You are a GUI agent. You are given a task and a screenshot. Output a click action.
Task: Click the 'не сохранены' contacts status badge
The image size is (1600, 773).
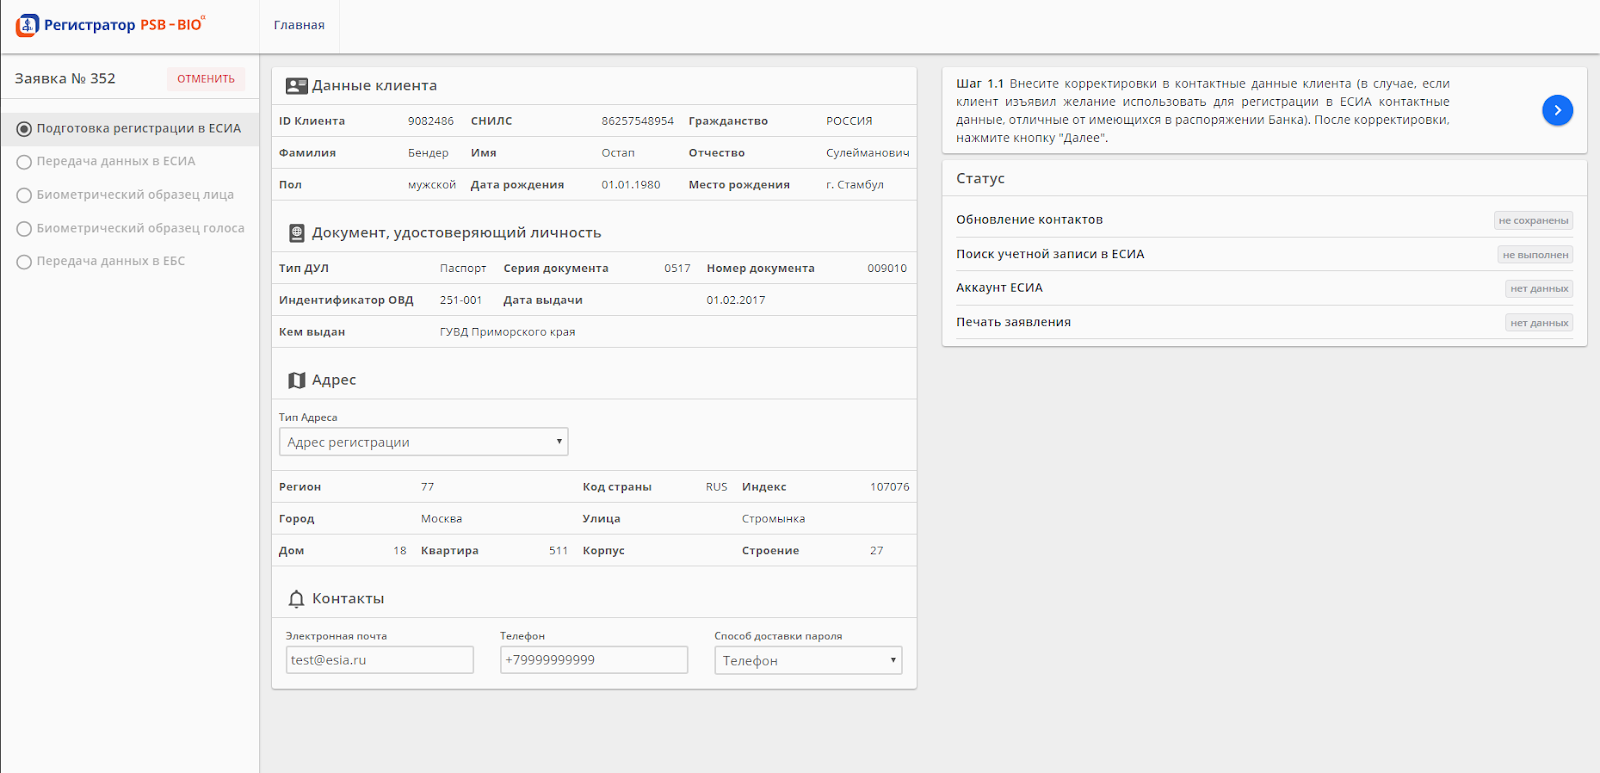pos(1533,221)
